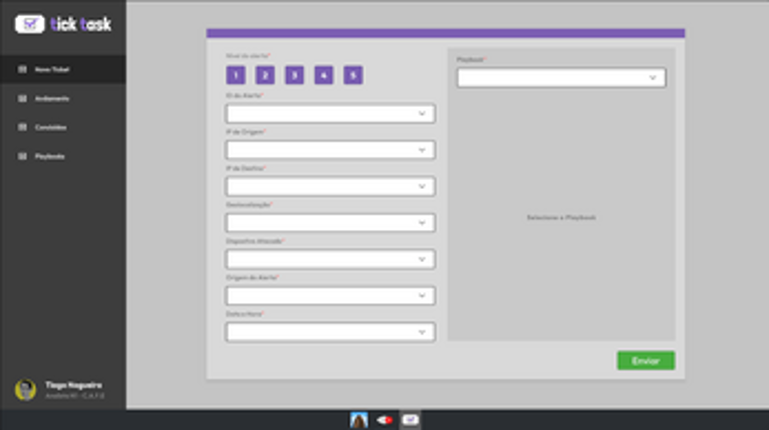Open the Origem do Alerta dropdown
769x430 pixels.
point(330,296)
